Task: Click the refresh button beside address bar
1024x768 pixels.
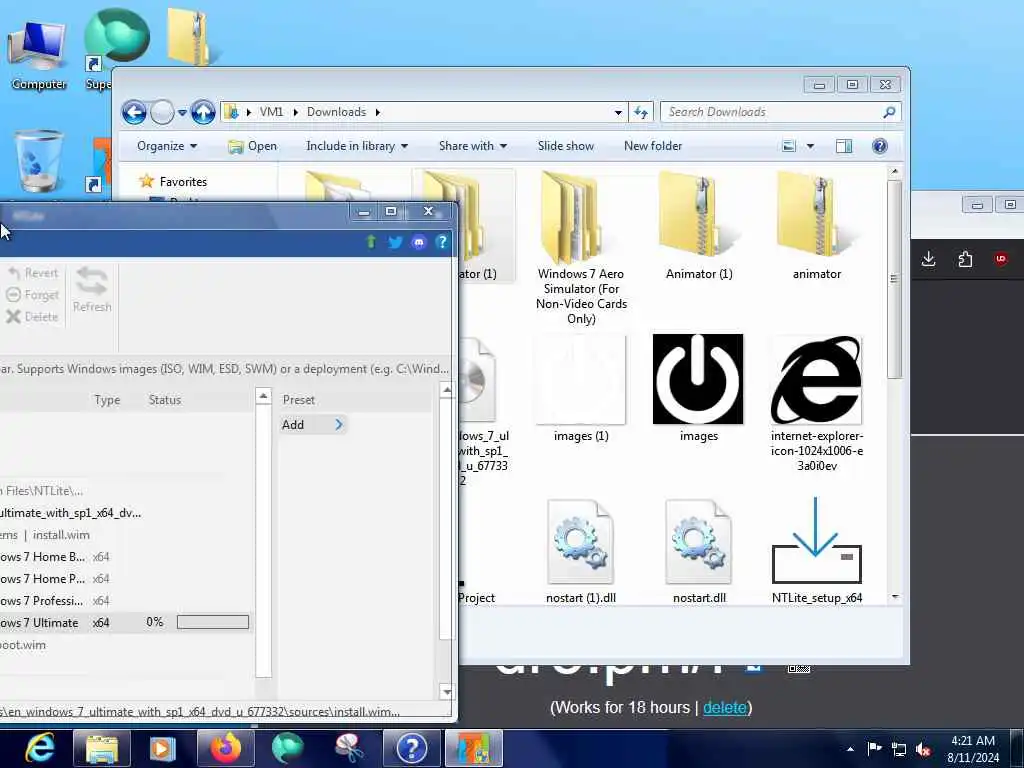Action: tap(641, 112)
